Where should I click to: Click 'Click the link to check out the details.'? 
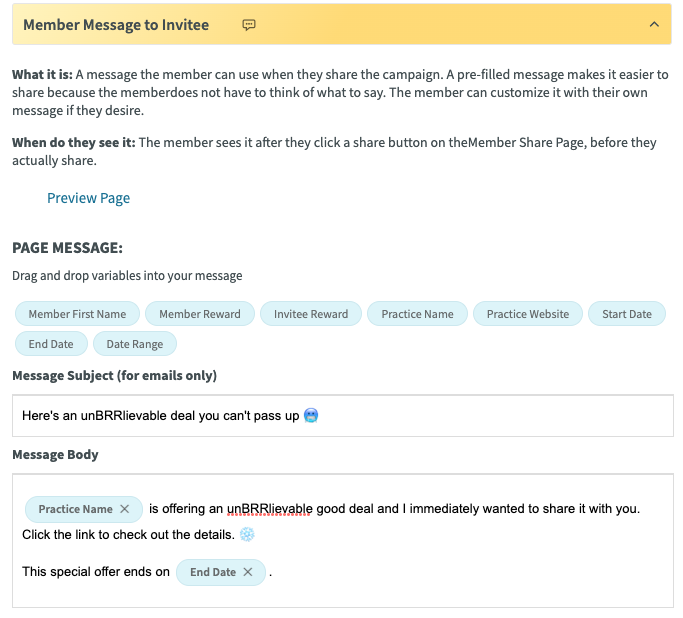(128, 534)
